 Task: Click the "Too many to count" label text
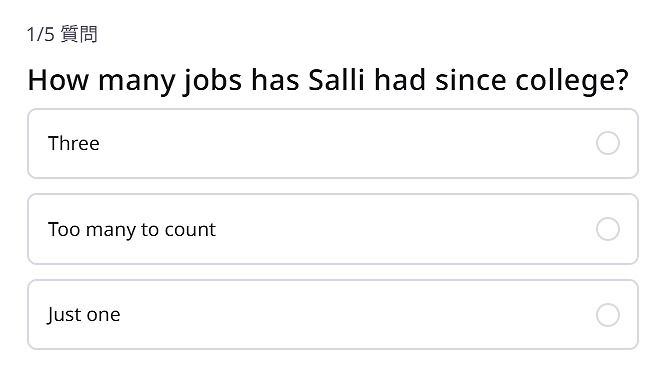tap(132, 230)
